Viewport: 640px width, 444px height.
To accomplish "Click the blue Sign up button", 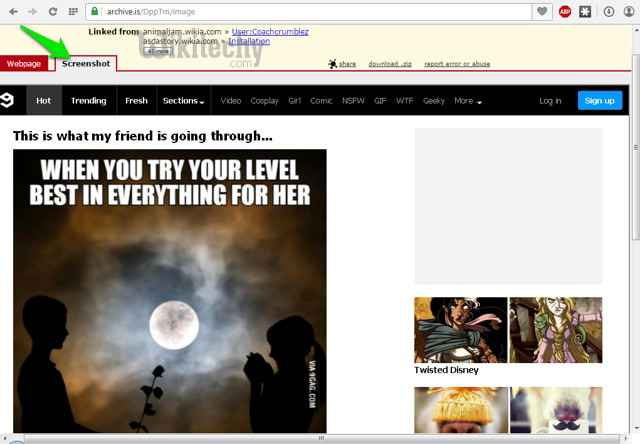I will [600, 100].
